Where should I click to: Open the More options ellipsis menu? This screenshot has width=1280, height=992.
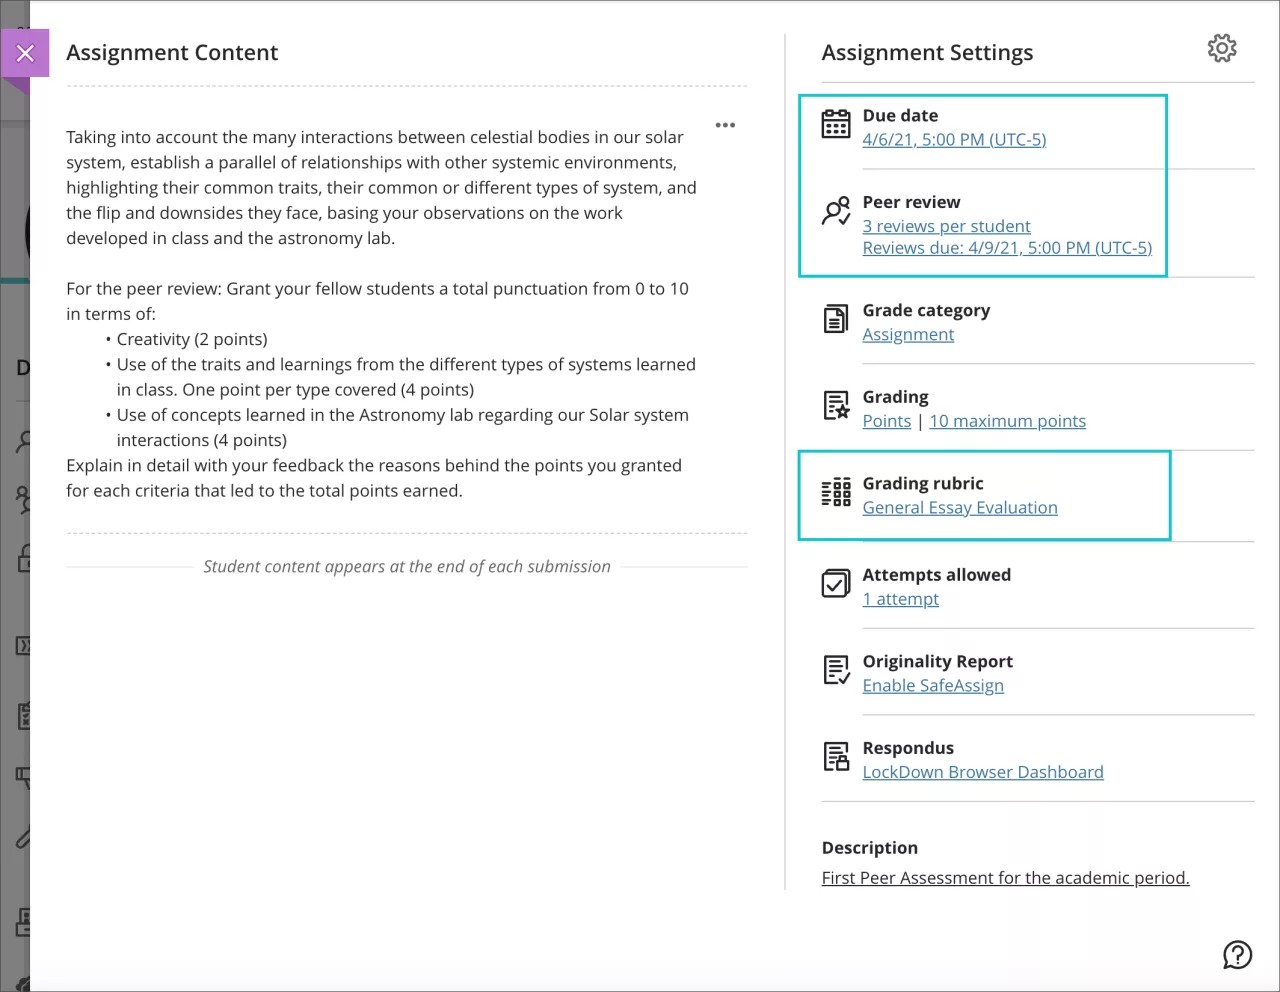pos(725,125)
